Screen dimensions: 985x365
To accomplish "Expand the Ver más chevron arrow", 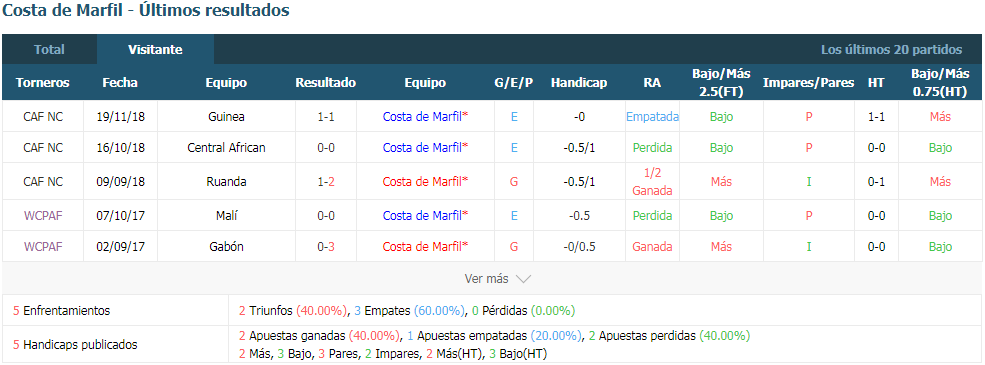I will [523, 279].
